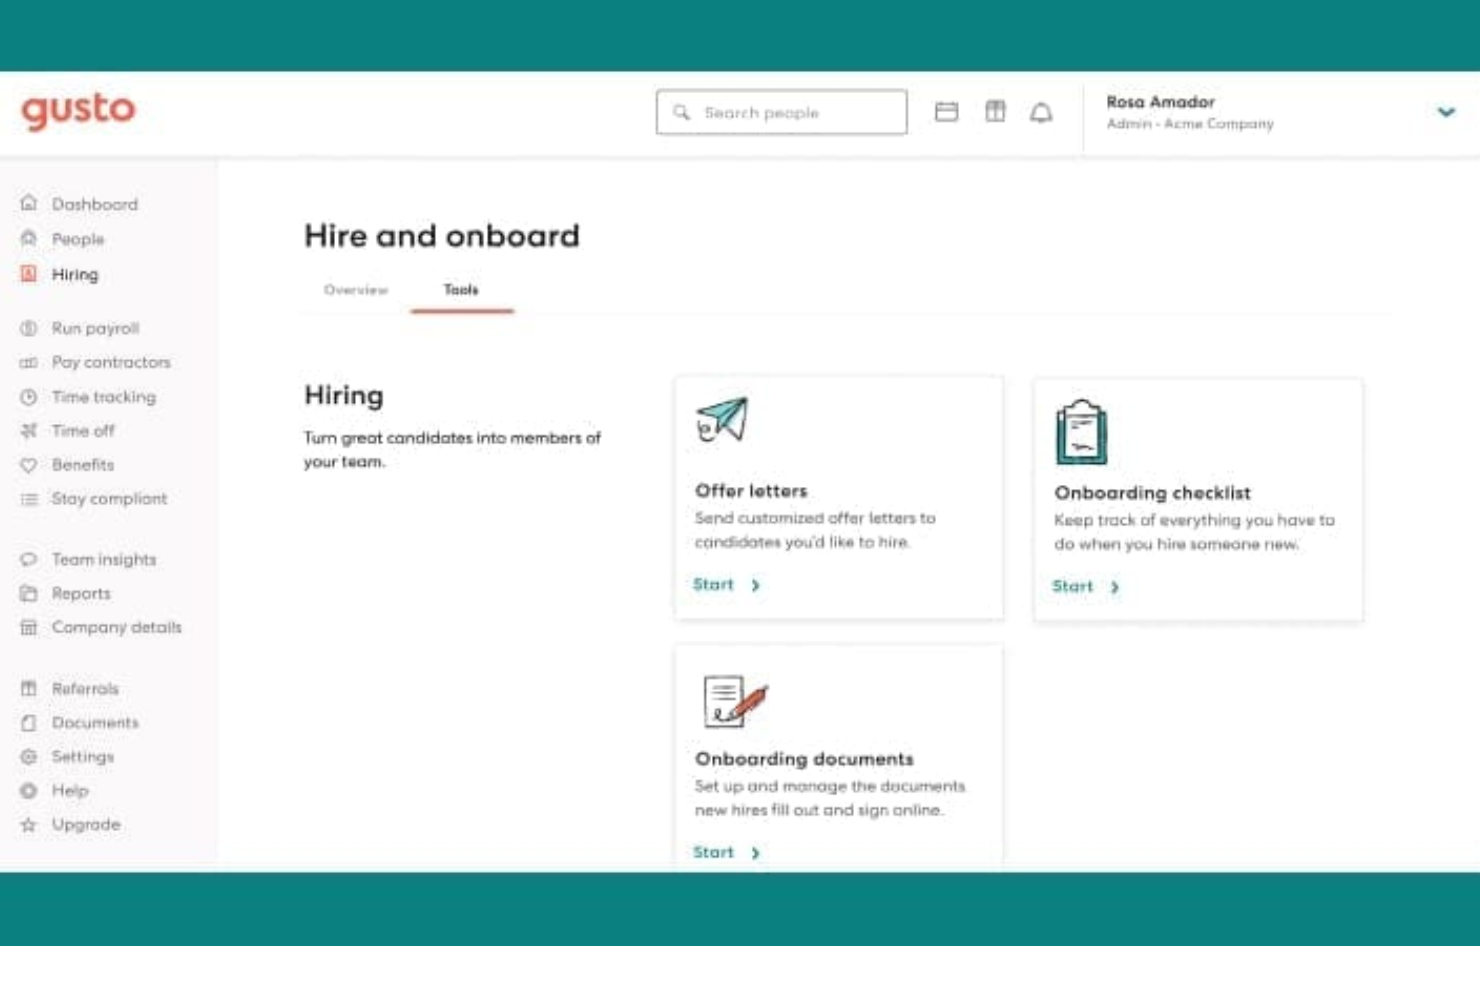Screen dimensions: 1480x987
Task: Open Company details in the sidebar
Action: click(117, 627)
